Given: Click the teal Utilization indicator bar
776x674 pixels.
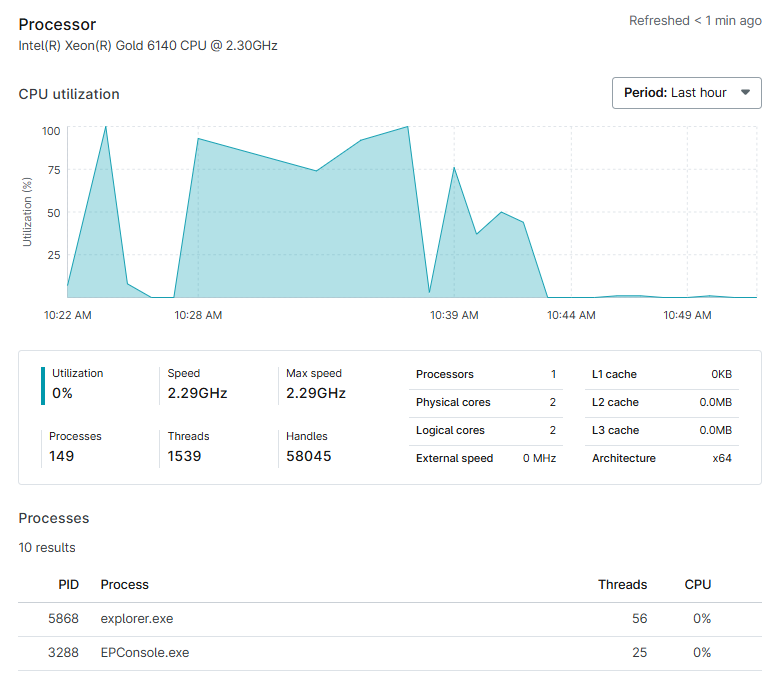Looking at the screenshot, I should (x=43, y=385).
